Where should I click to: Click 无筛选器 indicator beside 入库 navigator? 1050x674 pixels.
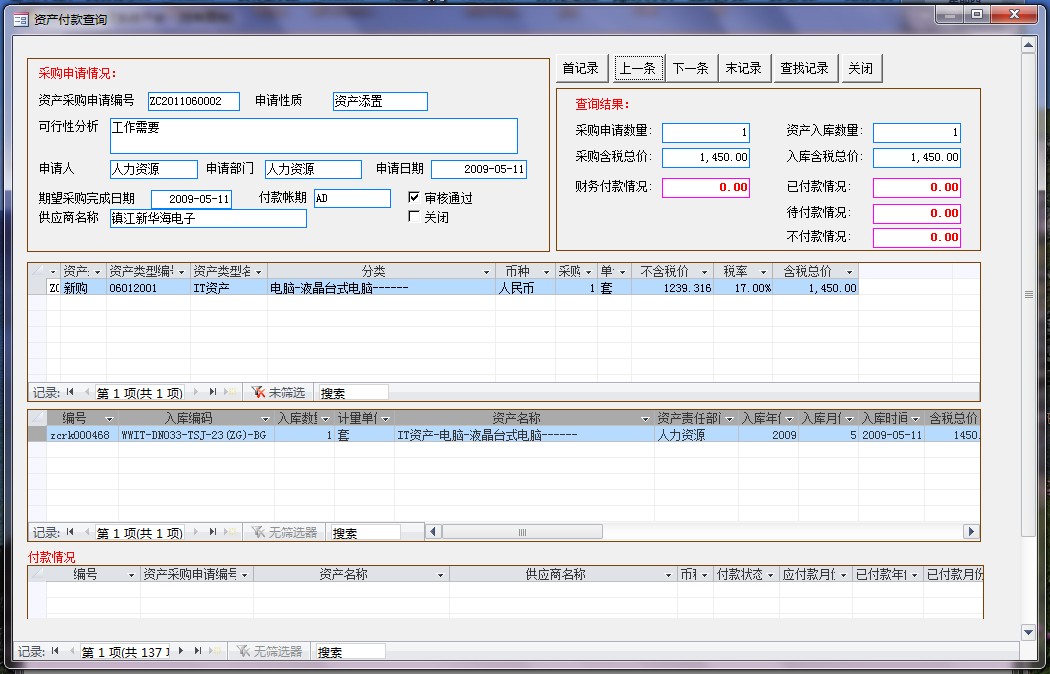pyautogui.click(x=284, y=533)
